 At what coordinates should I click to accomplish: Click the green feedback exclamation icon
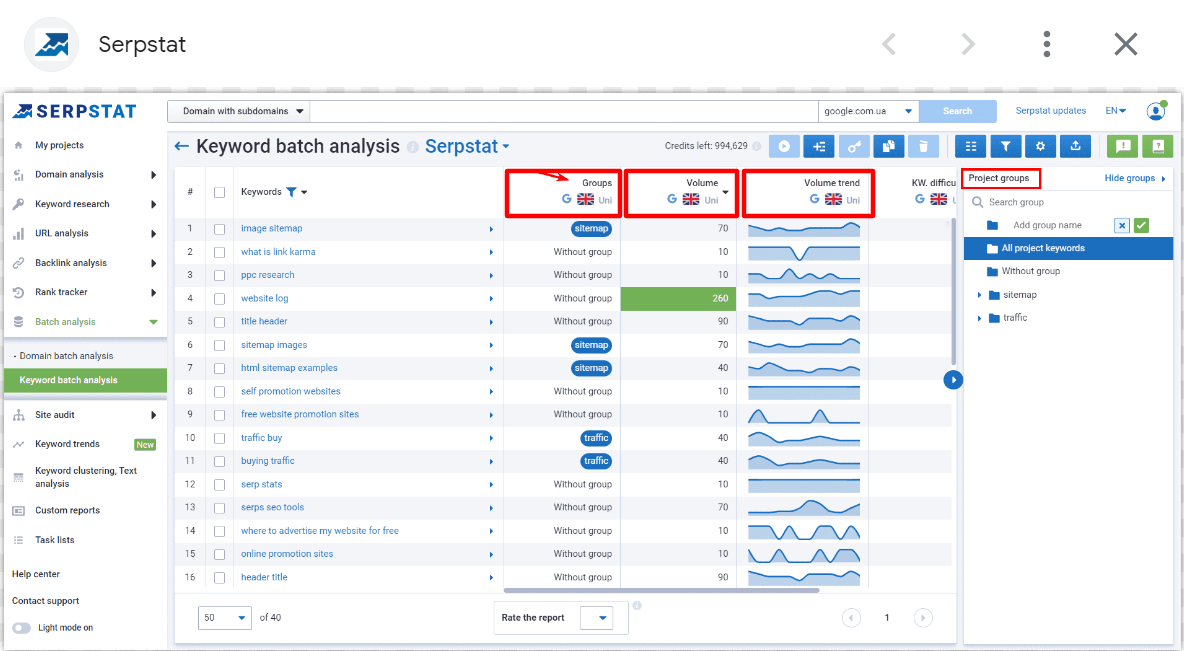pyautogui.click(x=1123, y=147)
